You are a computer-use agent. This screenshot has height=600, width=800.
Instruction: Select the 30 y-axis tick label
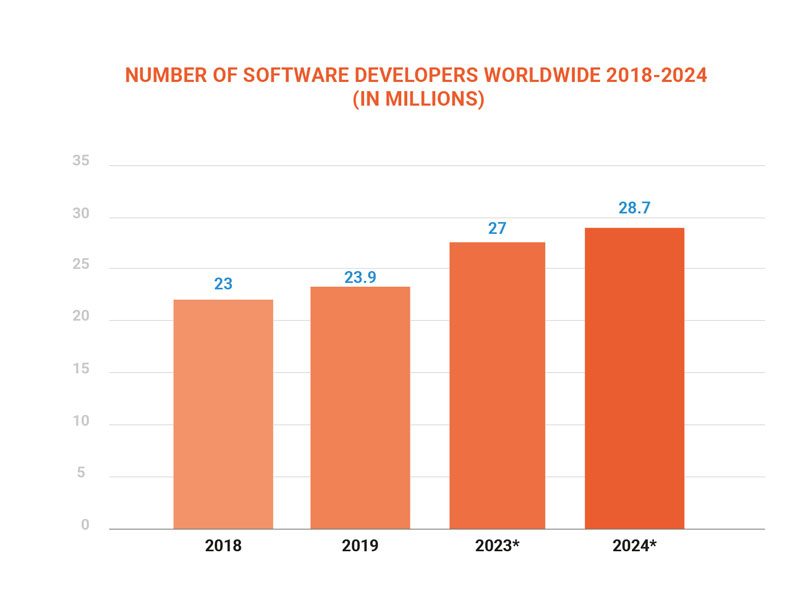[81, 214]
